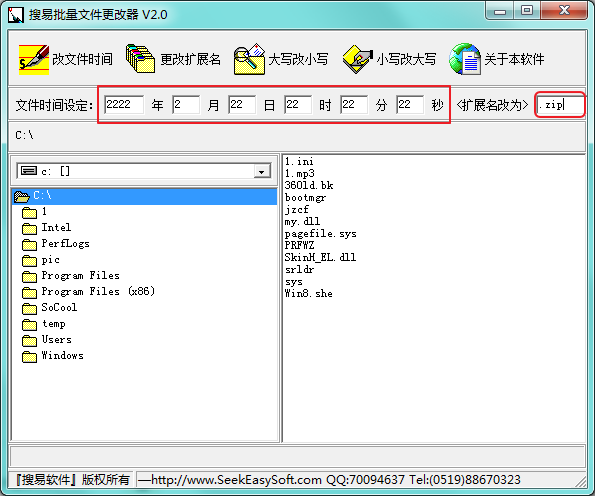The height and width of the screenshot is (496, 595).
Task: Select folder named 1 in tree
Action: [x=44, y=212]
